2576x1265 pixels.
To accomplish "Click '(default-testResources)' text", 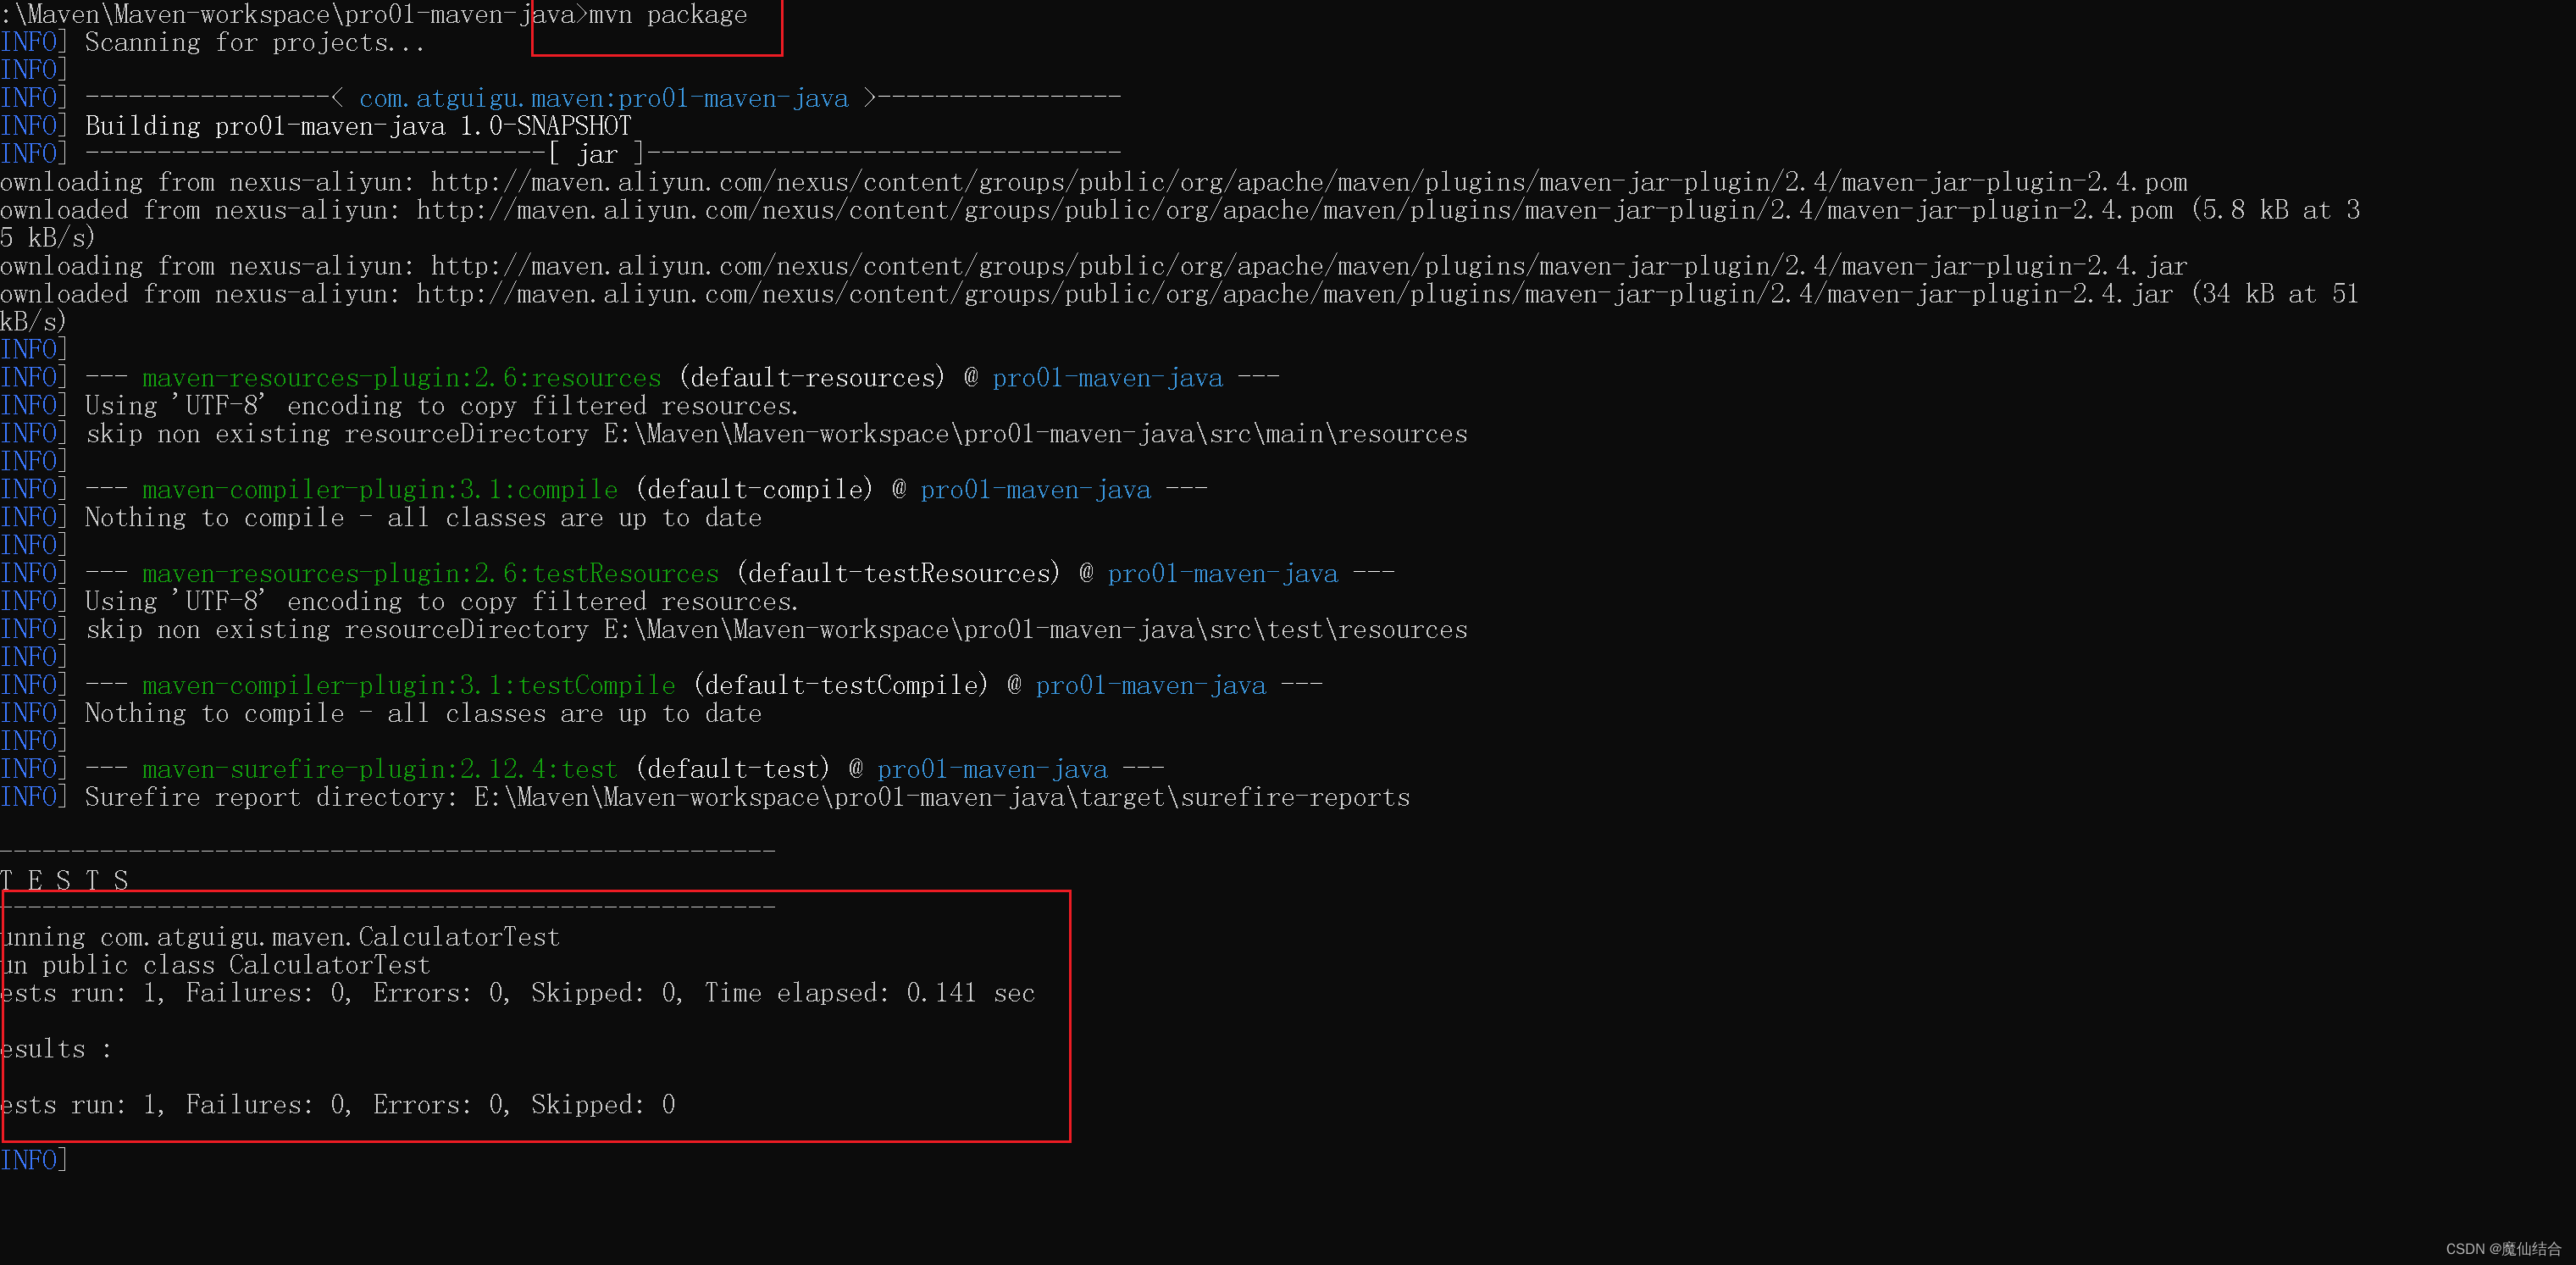I will (x=898, y=575).
